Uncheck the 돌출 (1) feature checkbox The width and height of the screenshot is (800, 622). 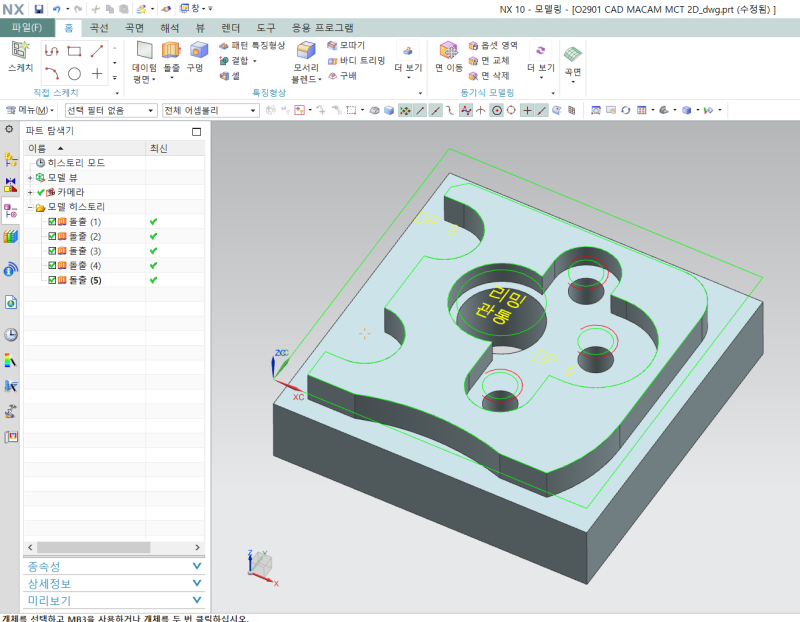pos(52,221)
